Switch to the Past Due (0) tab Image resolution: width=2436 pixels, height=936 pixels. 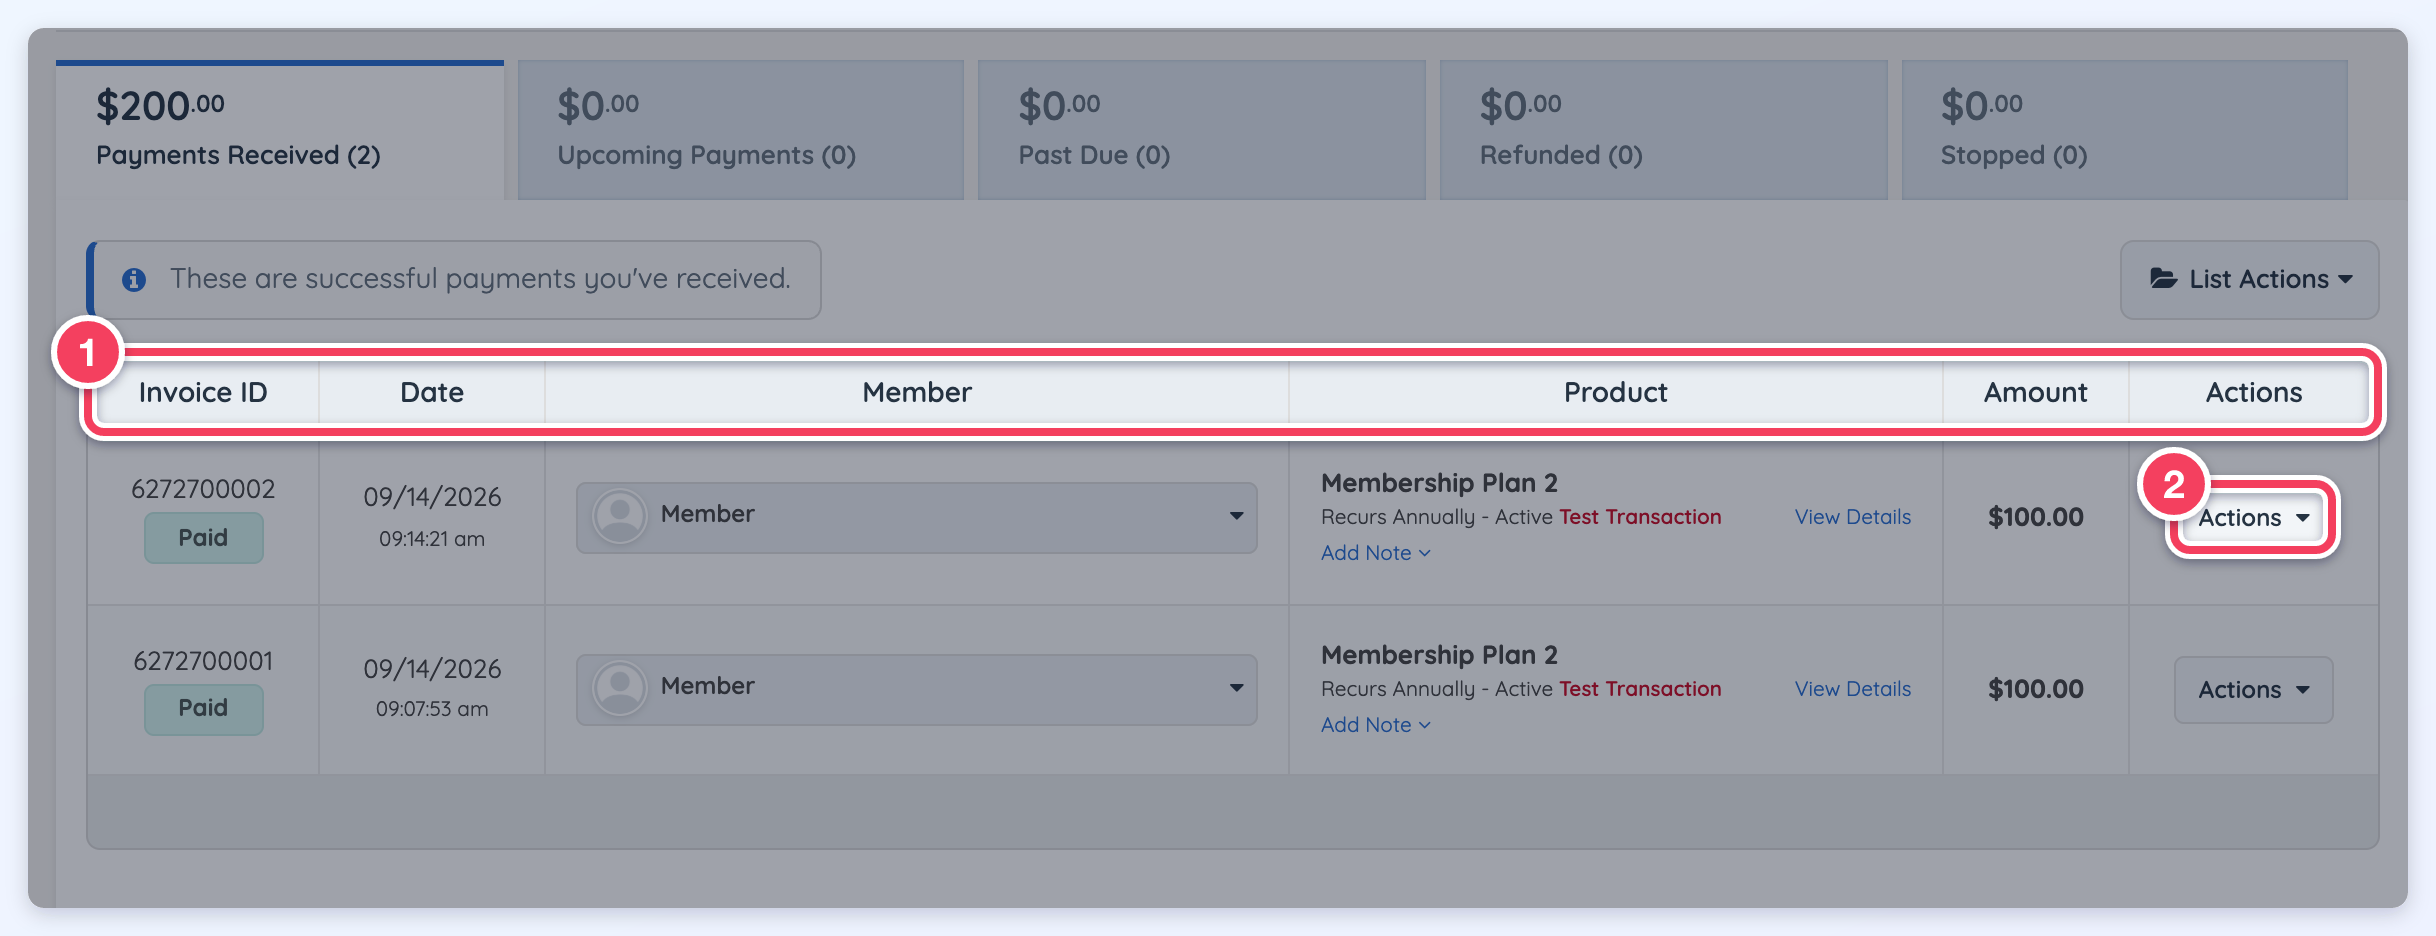click(1202, 130)
